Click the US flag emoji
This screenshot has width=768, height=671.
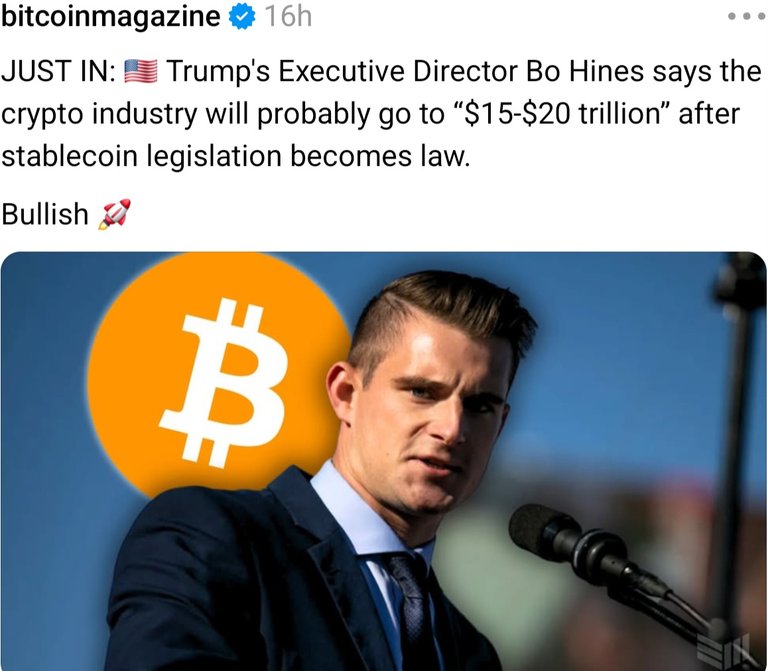coord(141,72)
